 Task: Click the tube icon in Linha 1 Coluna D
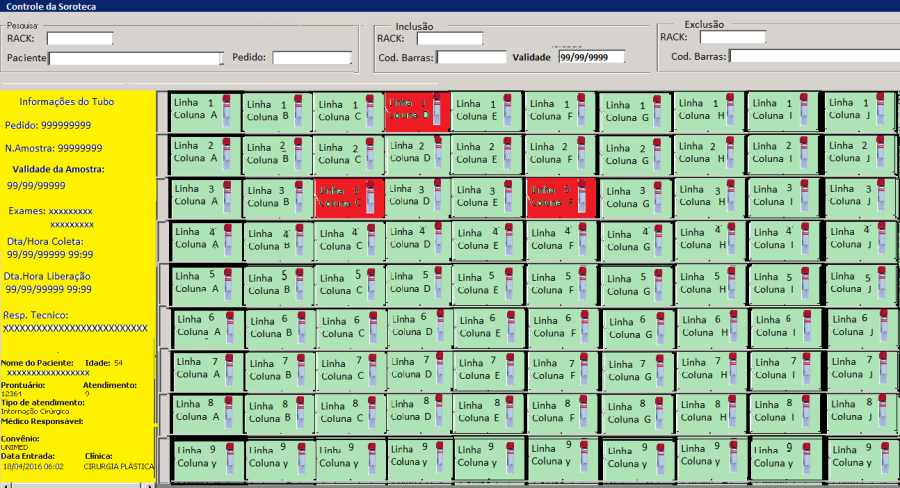tap(437, 109)
